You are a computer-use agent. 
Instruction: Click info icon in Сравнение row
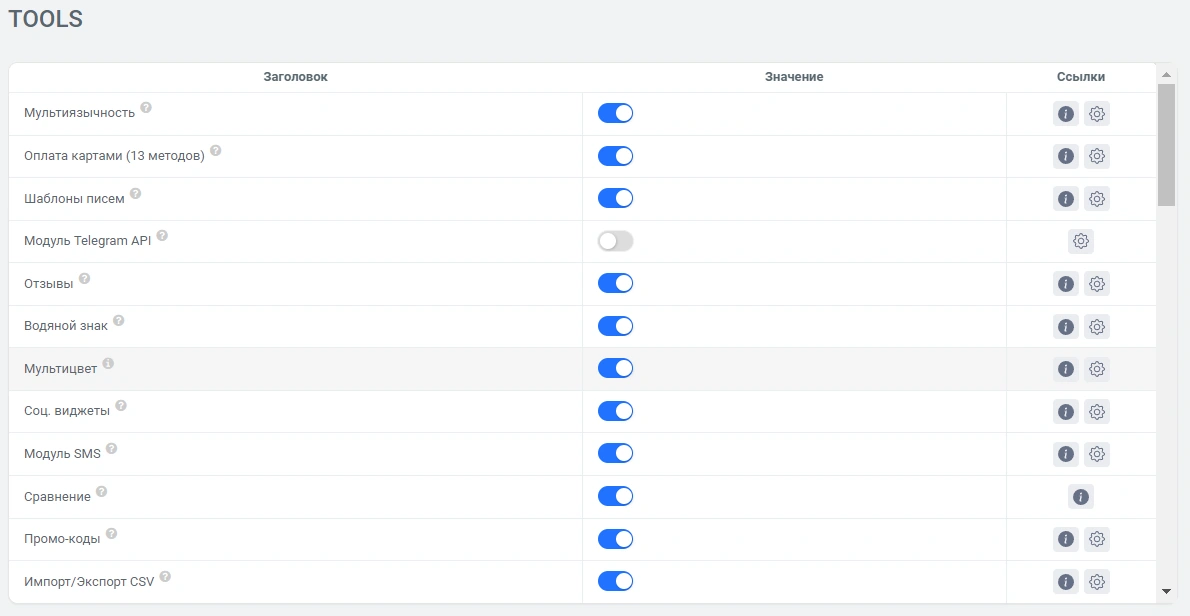[x=1080, y=496]
